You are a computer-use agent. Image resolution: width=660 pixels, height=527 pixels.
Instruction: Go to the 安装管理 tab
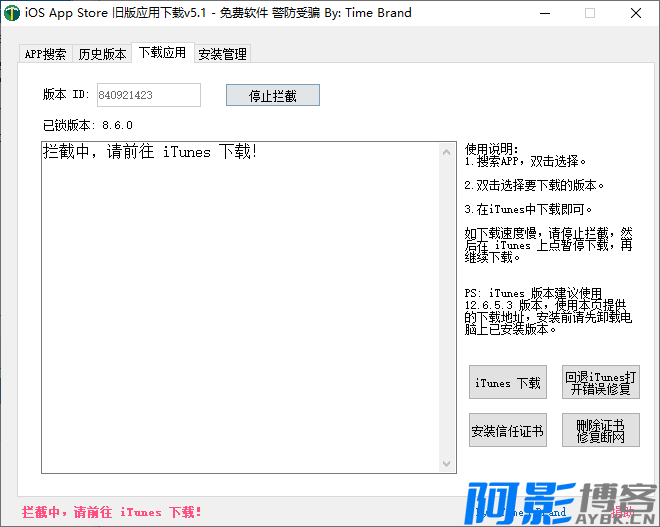click(x=222, y=54)
